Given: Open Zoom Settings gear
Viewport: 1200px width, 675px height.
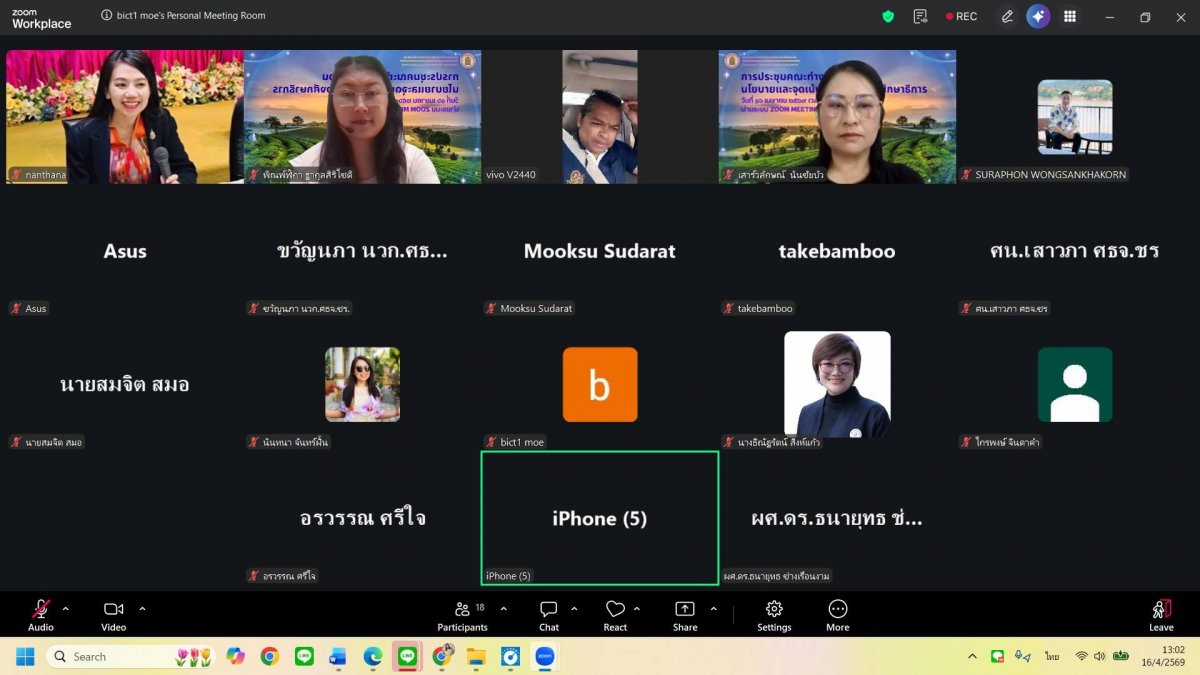Looking at the screenshot, I should tap(774, 614).
